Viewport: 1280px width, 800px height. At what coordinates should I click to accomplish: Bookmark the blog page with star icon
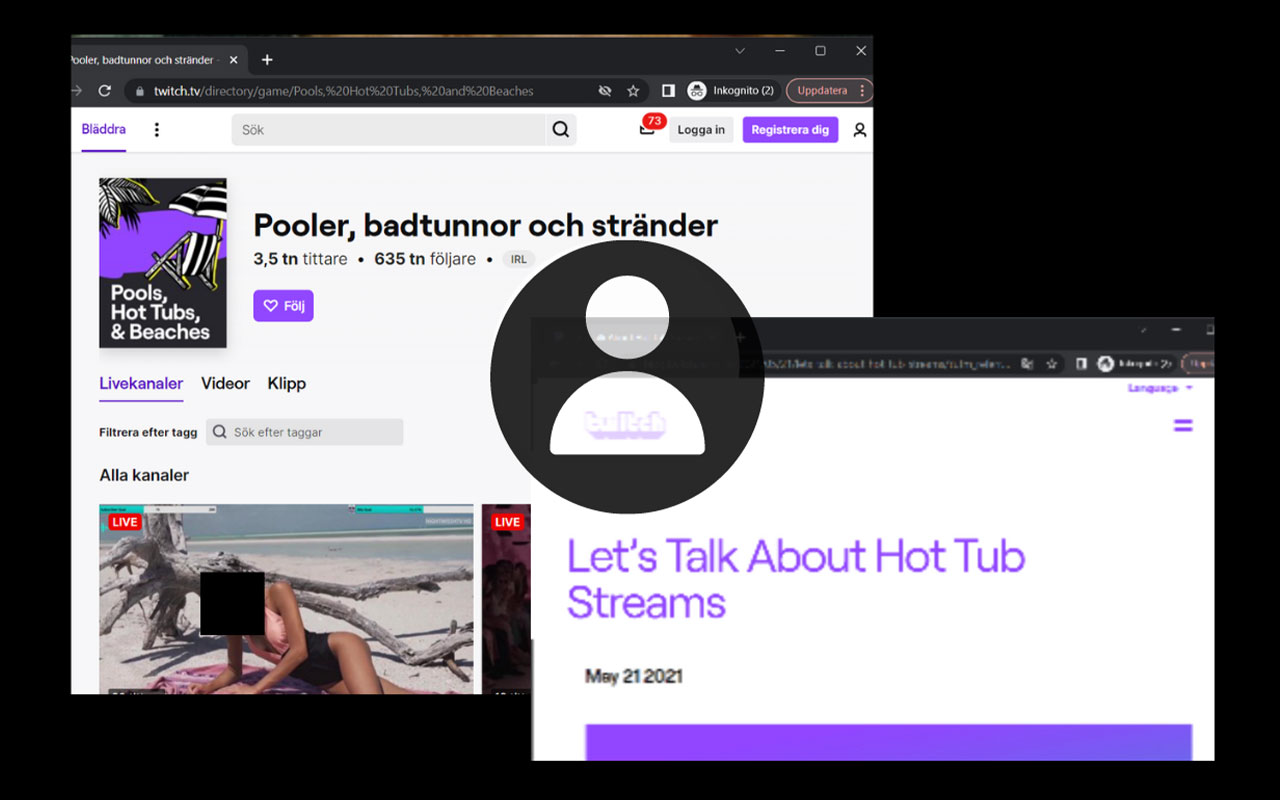1051,365
